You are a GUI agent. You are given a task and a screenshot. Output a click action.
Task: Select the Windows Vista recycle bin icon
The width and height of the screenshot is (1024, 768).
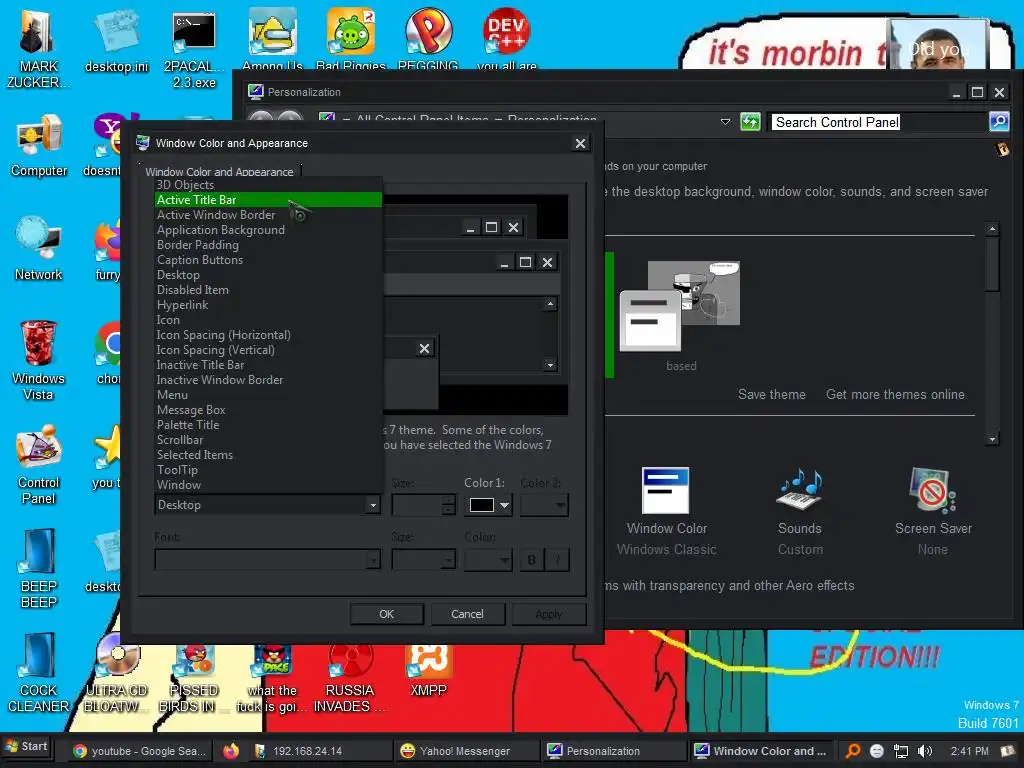[x=39, y=360]
